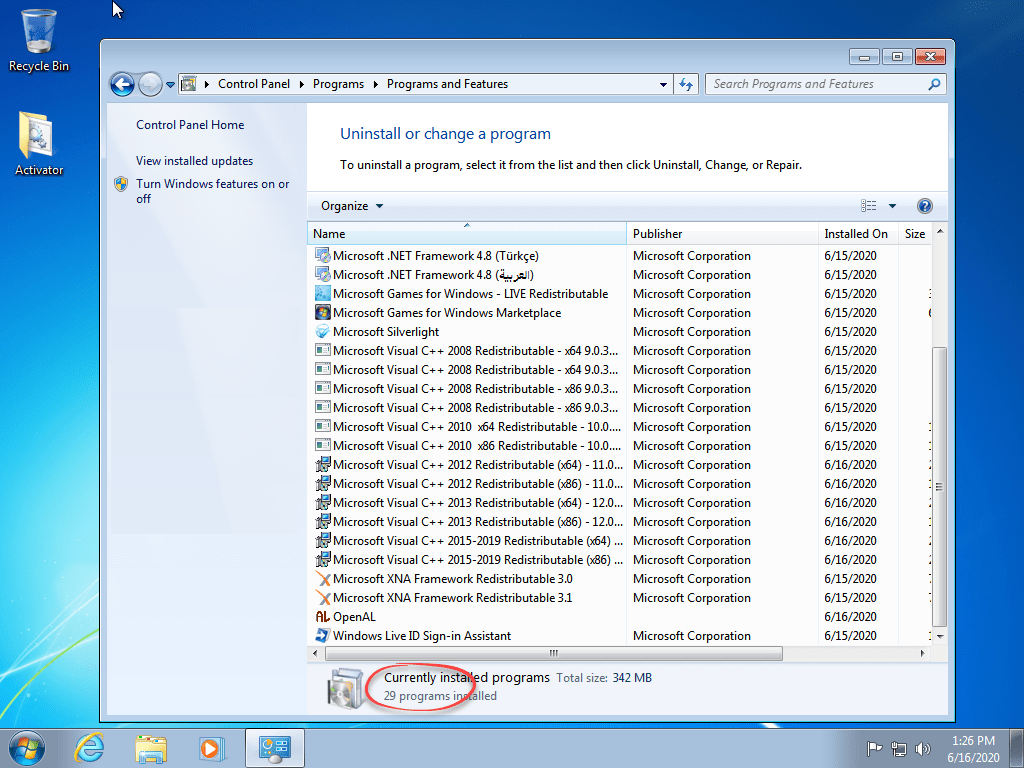Click 'Microsoft Corporation' publisher of Microsoft Silverlight

(x=692, y=331)
